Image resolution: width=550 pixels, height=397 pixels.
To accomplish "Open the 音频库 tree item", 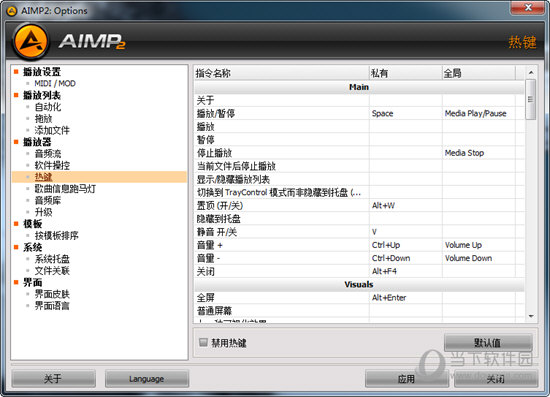I will click(48, 200).
